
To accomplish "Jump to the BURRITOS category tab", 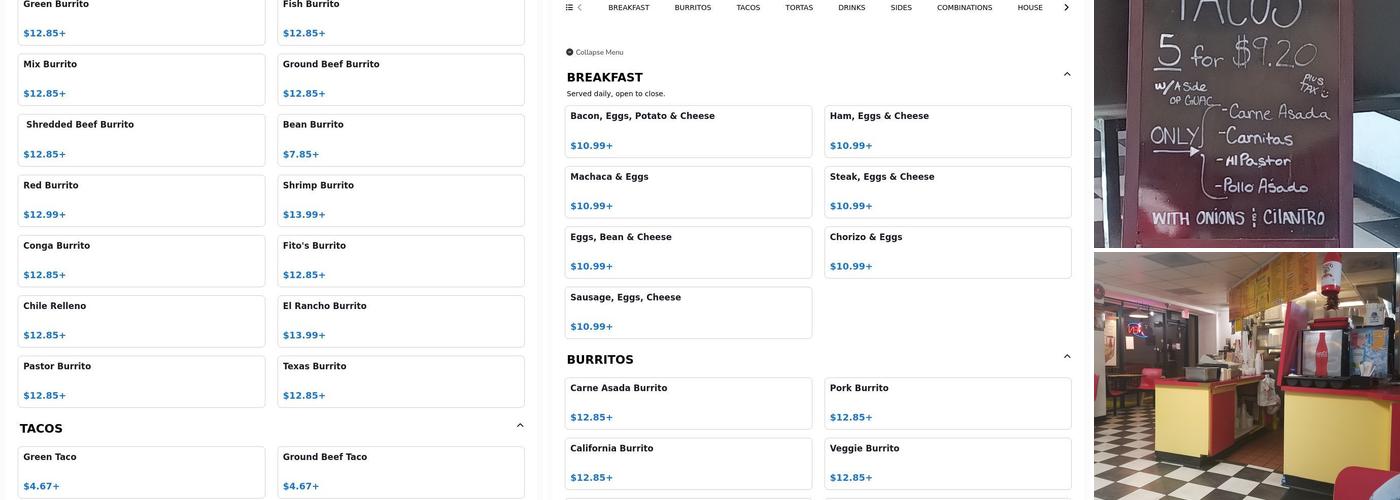I will (693, 7).
